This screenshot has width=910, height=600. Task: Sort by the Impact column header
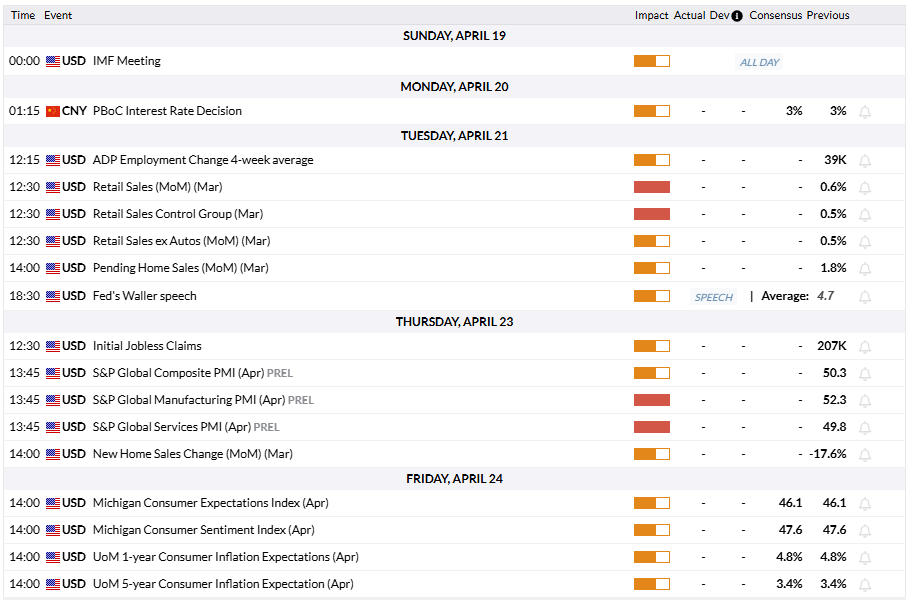tap(651, 15)
